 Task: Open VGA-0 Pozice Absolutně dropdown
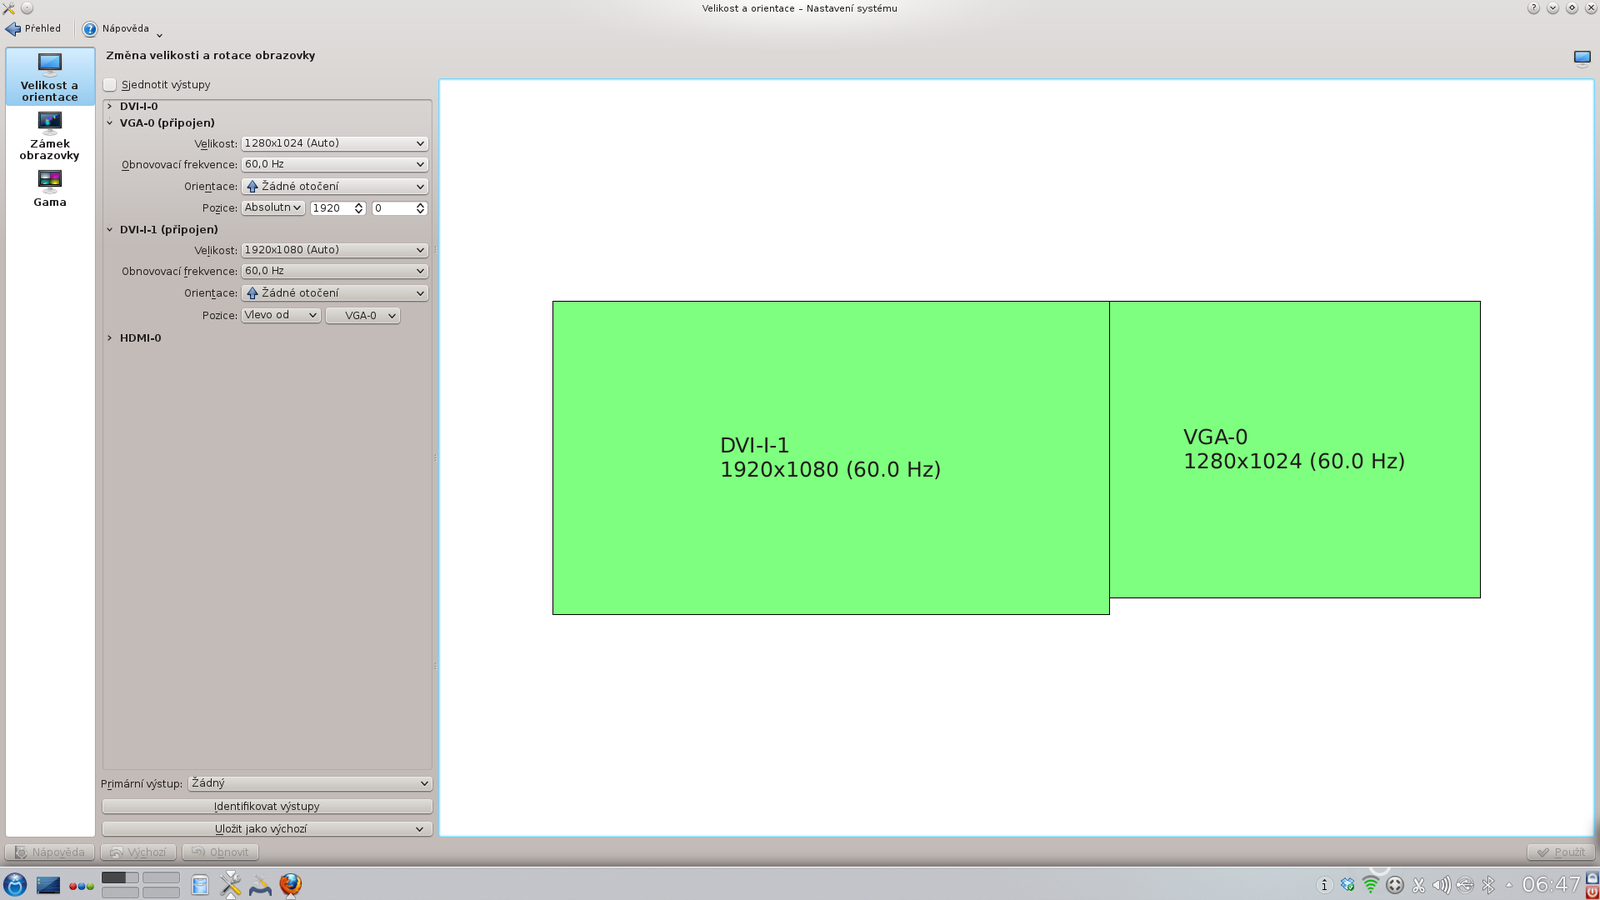pos(273,208)
